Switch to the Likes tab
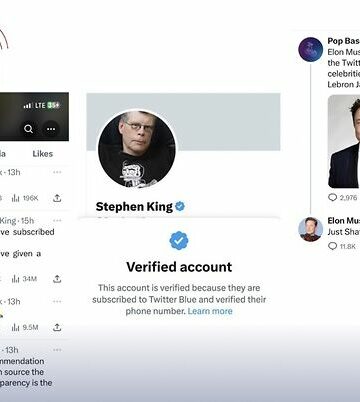Image resolution: width=360 pixels, height=402 pixels. [x=43, y=154]
